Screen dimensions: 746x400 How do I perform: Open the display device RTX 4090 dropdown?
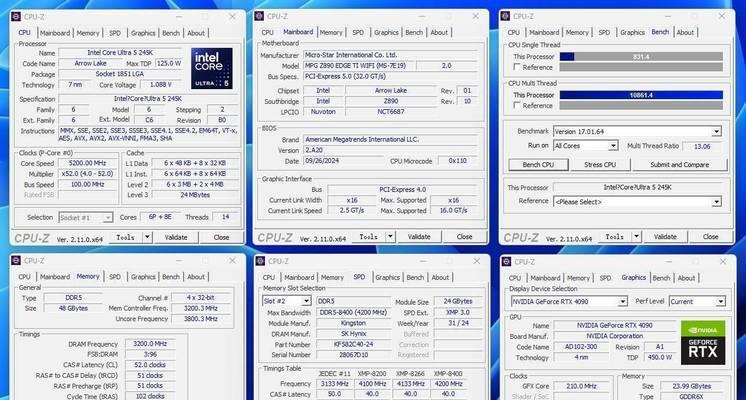tap(622, 302)
